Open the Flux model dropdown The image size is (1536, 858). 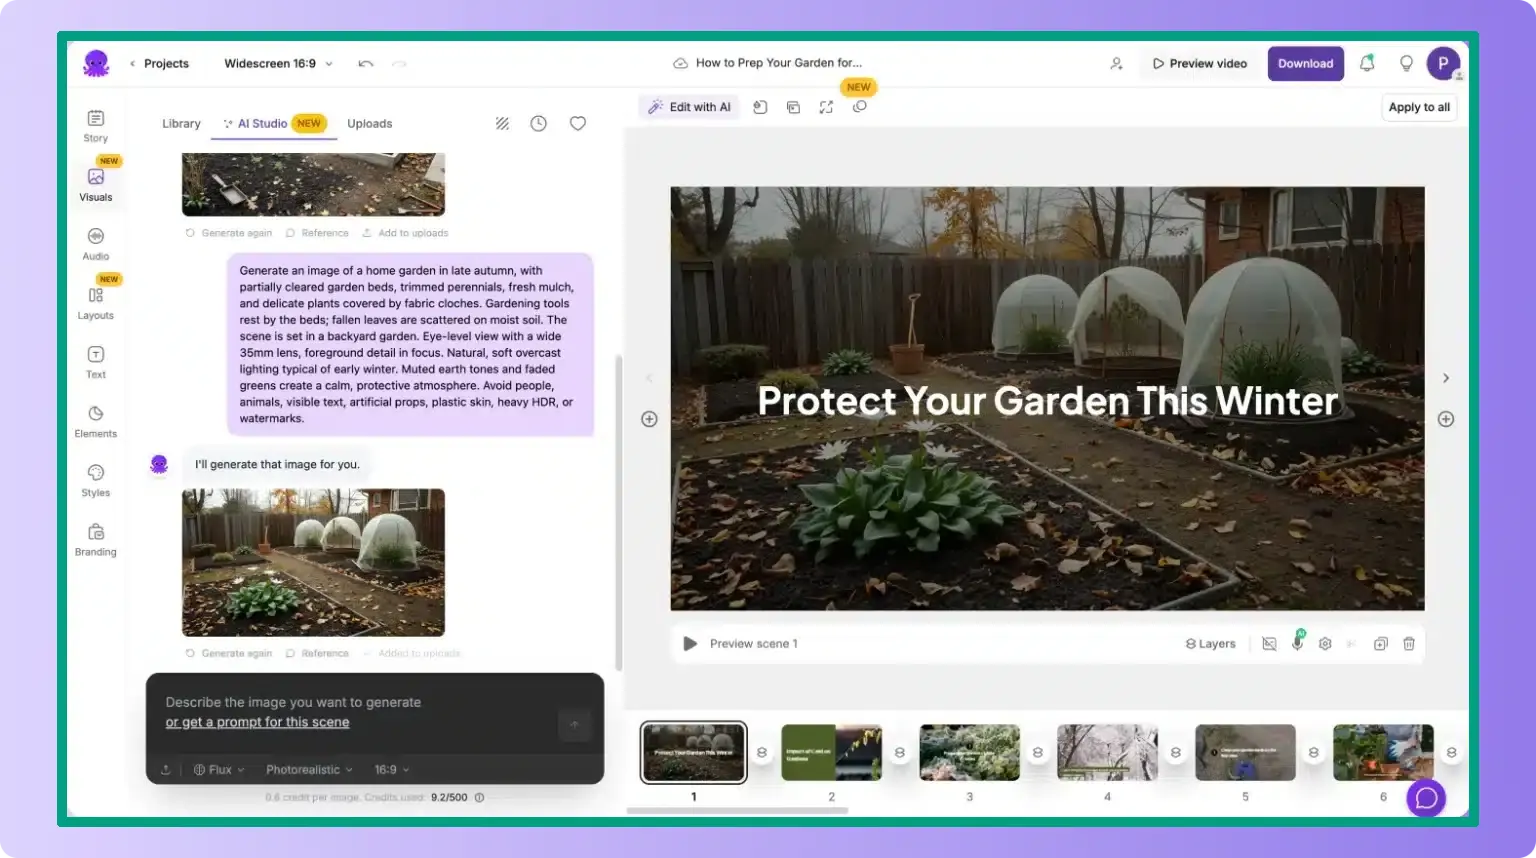pyautogui.click(x=216, y=769)
